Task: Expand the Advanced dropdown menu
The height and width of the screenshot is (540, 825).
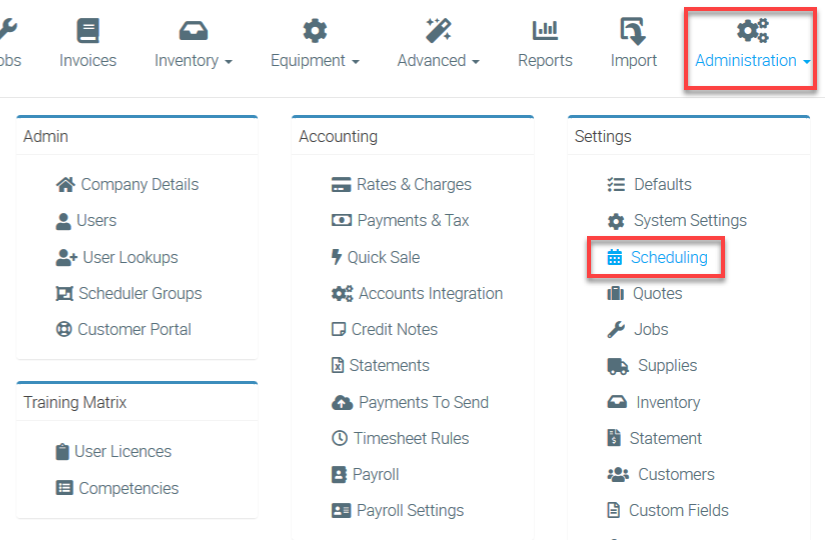Action: [438, 60]
